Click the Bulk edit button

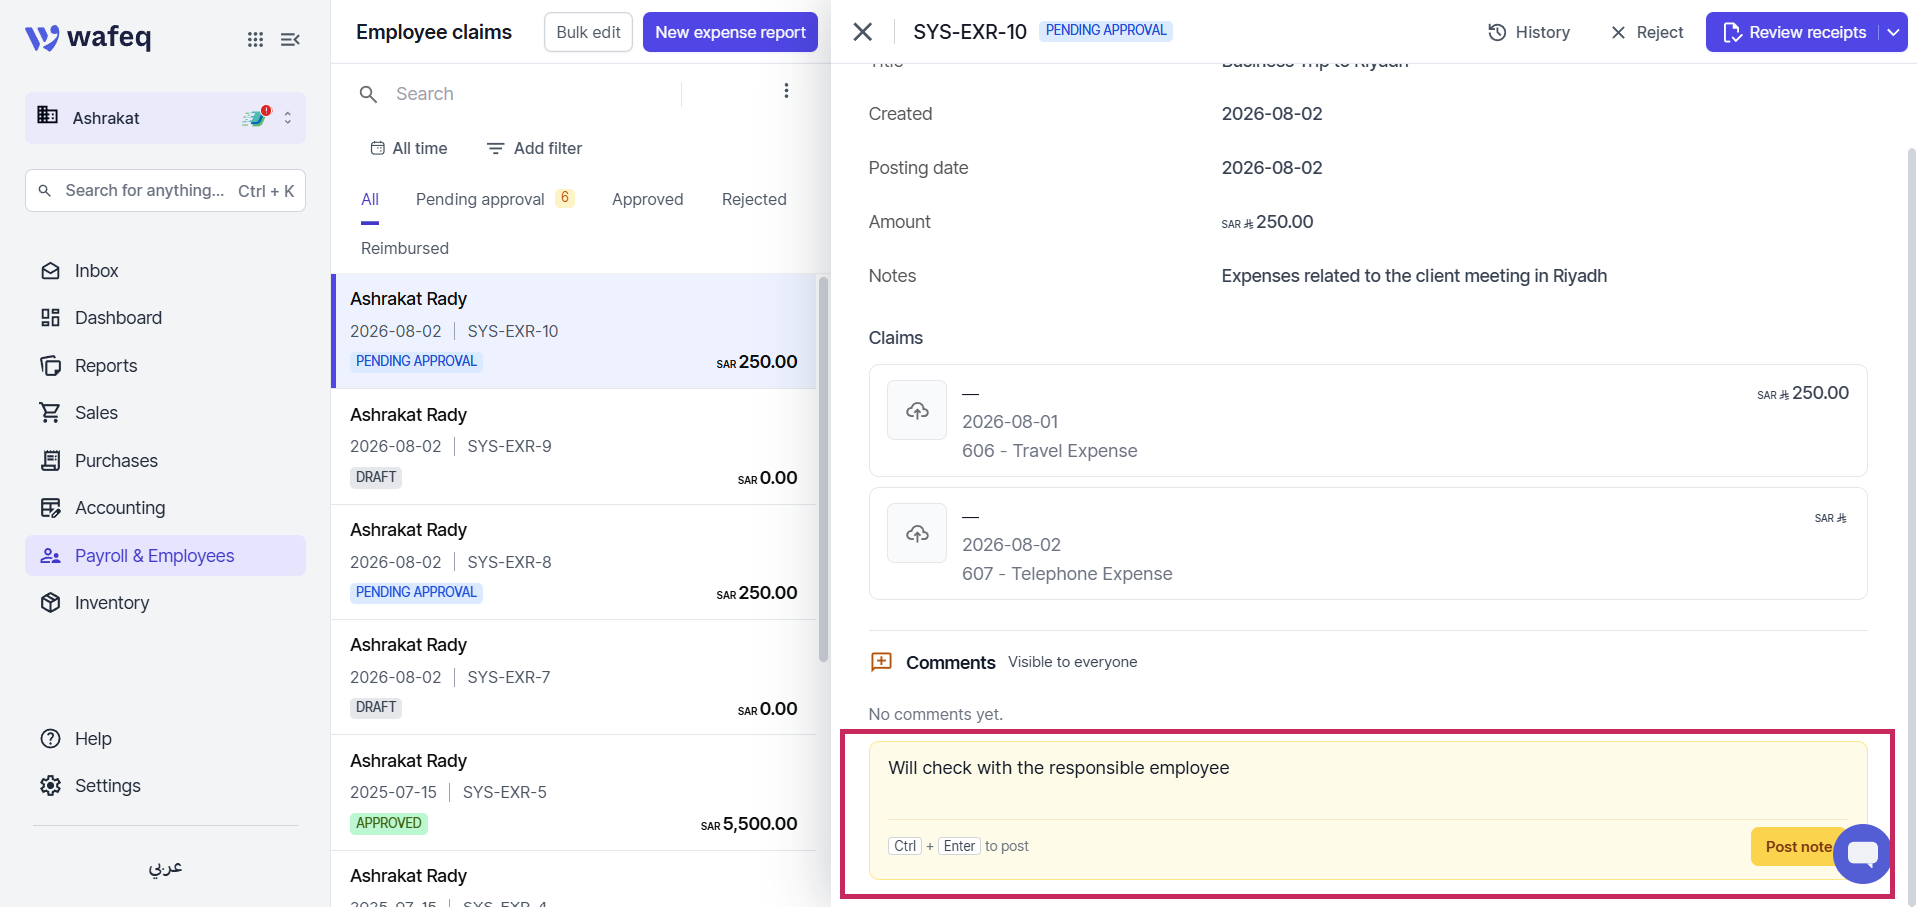(x=588, y=32)
